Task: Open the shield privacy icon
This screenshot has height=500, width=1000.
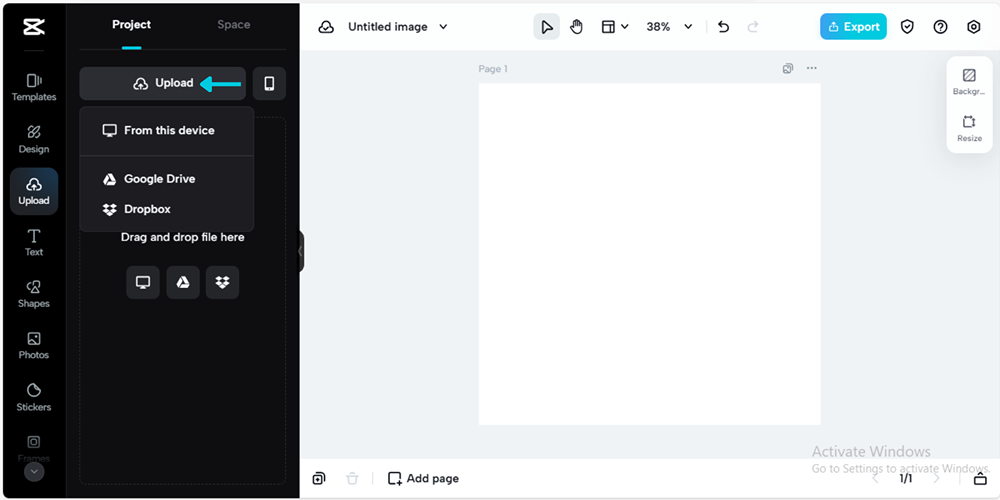Action: click(x=907, y=27)
